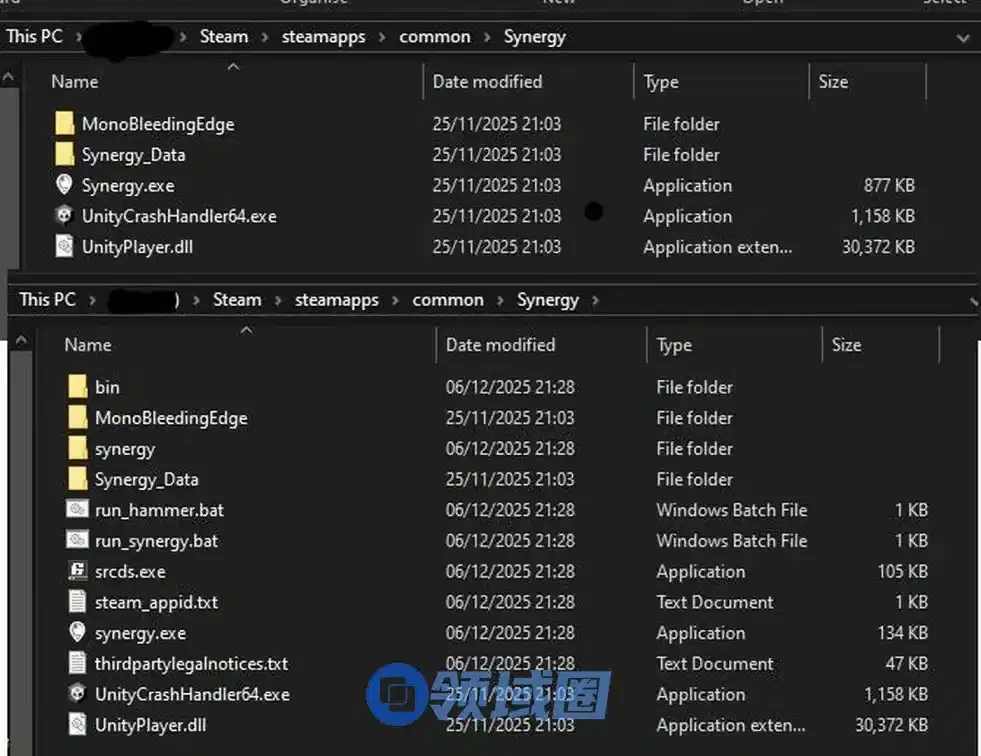
Task: Go to common in the lower window breadcrumb
Action: [448, 300]
